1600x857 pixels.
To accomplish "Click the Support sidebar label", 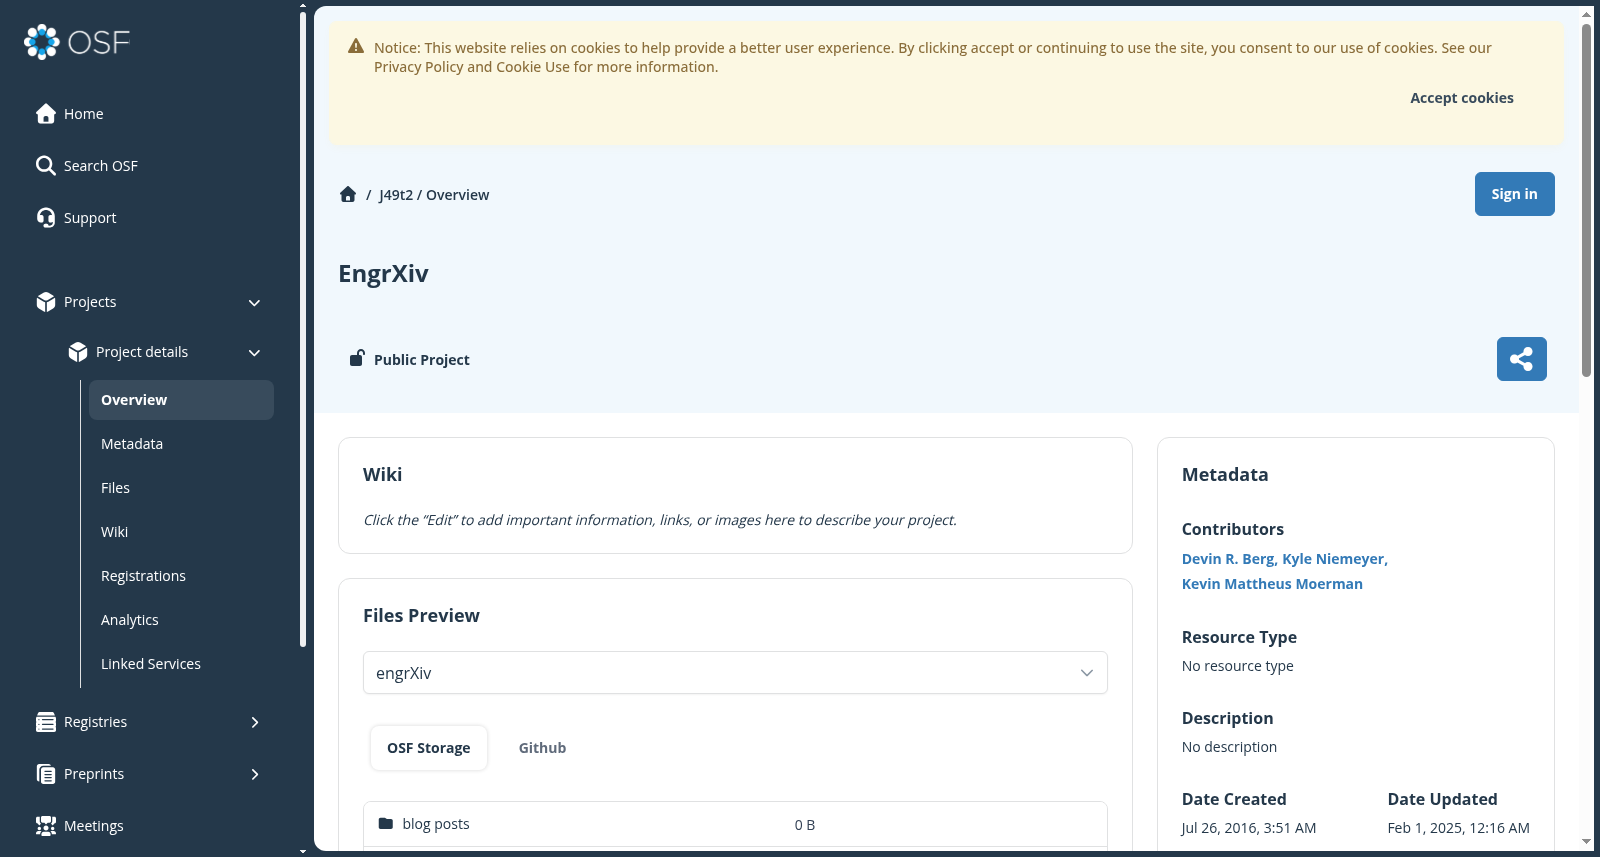I will [x=90, y=218].
